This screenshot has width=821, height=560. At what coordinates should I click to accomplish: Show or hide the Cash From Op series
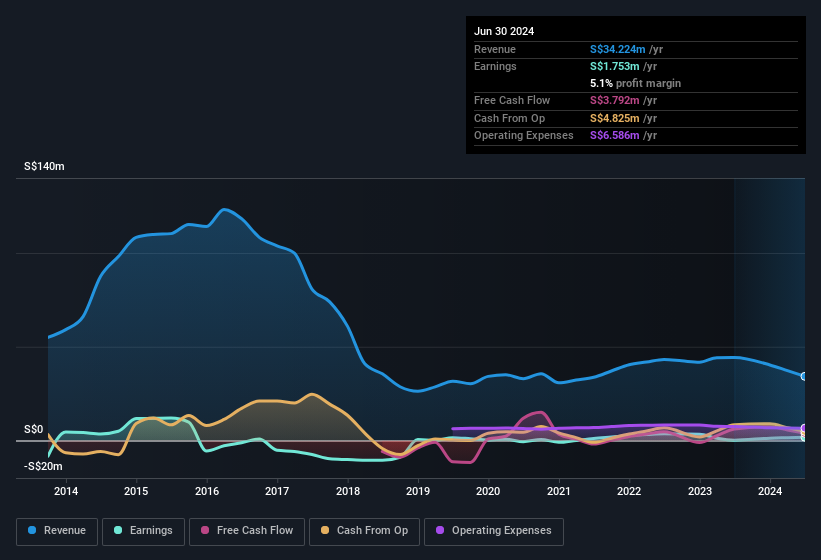365,530
